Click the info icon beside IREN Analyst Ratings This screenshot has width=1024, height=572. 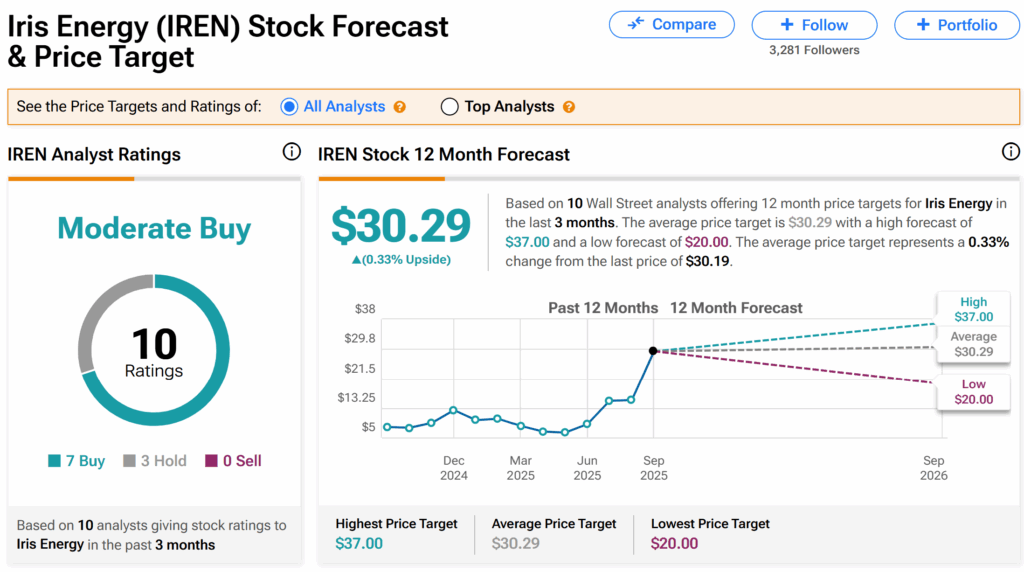click(292, 152)
